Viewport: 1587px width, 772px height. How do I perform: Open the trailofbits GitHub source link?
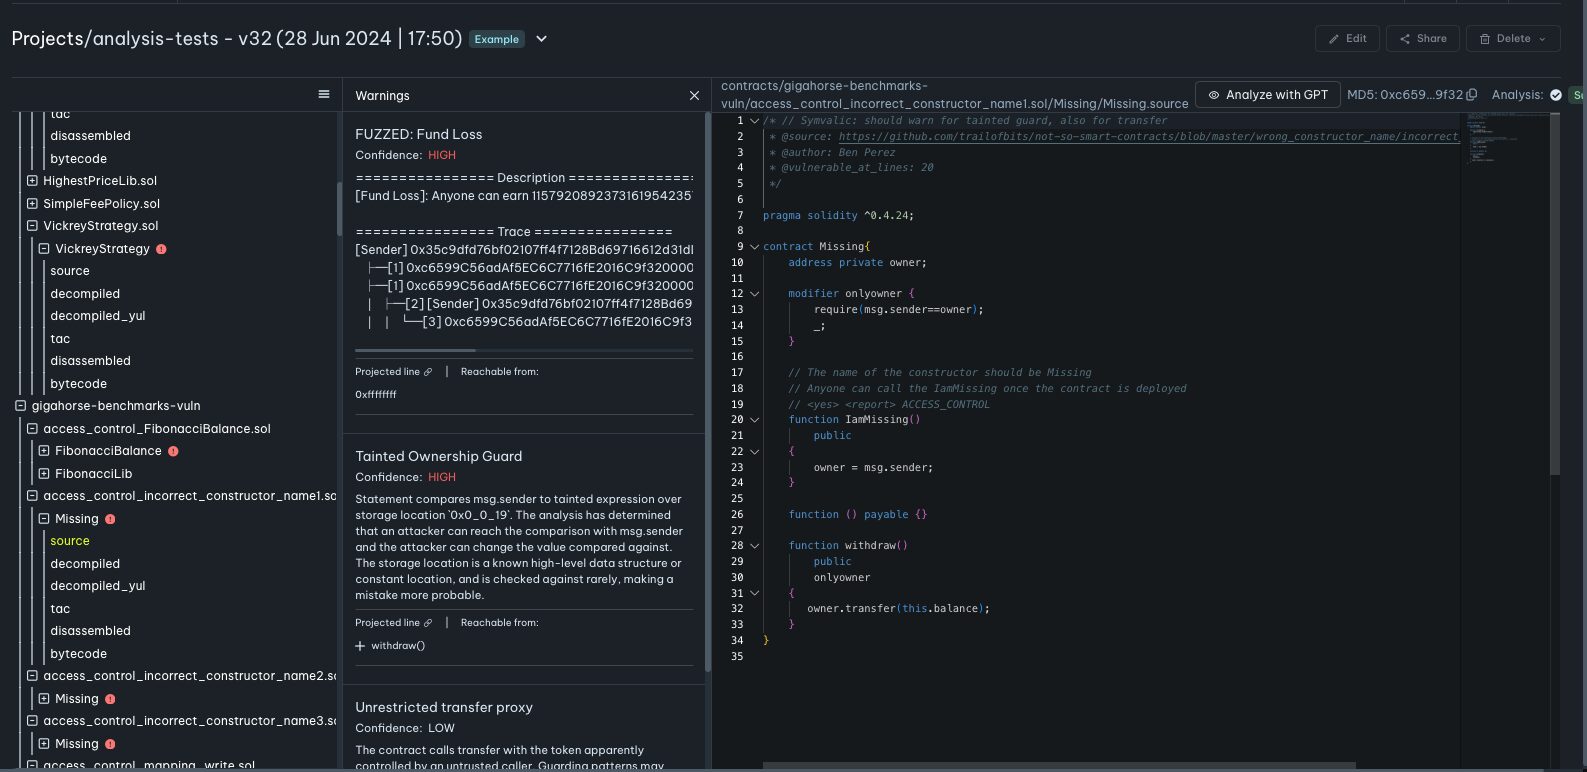(1148, 137)
